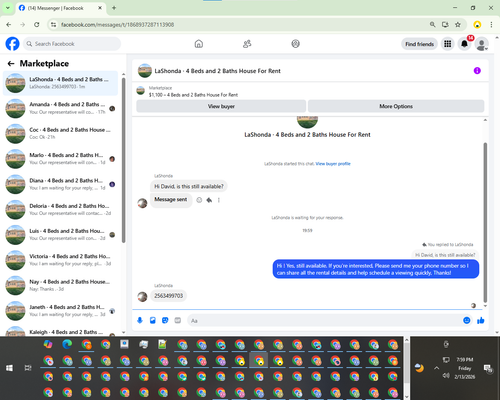Open Chrome profile avatar icon
Viewport: 500px width, 400px height.
(477, 25)
